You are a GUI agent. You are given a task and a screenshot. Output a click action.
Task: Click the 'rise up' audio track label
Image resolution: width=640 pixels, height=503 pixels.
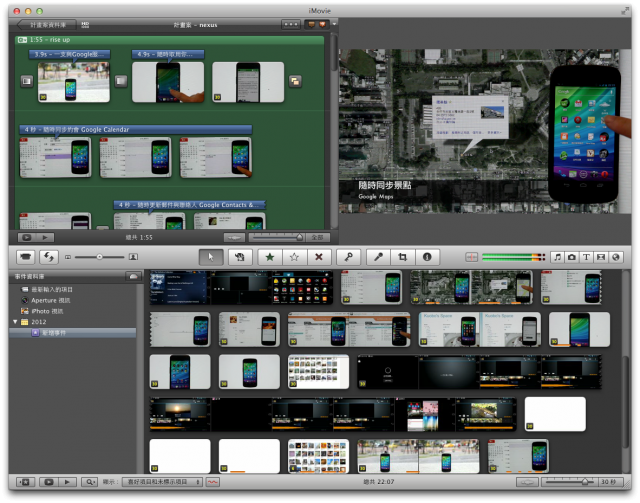[x=50, y=40]
